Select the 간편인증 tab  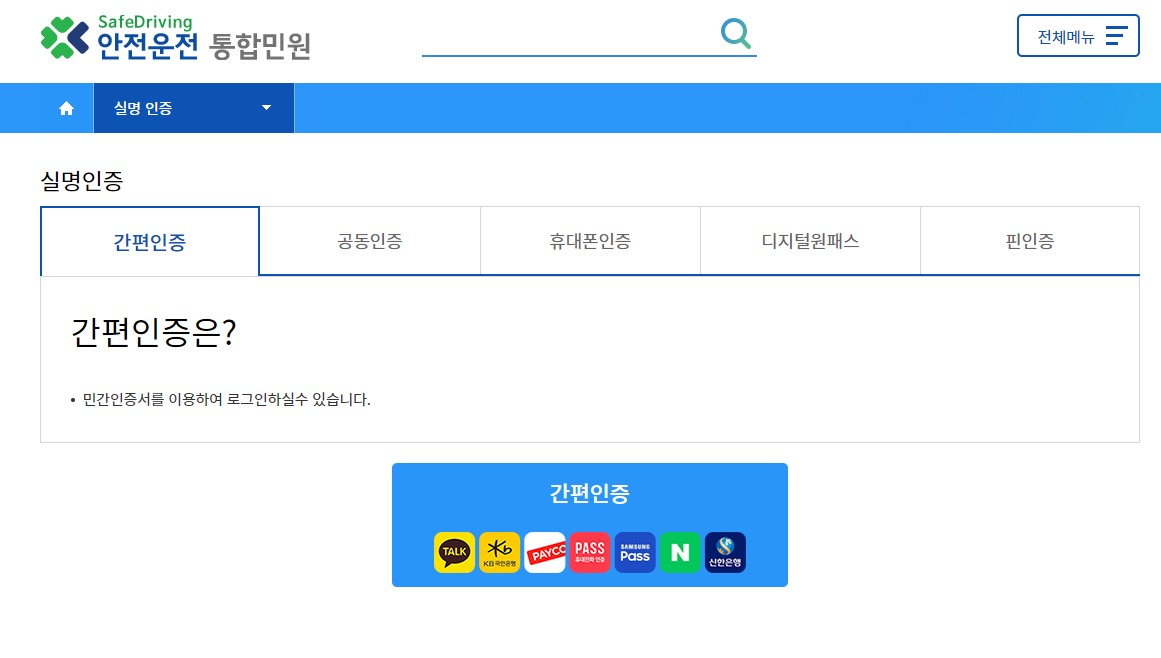click(148, 240)
